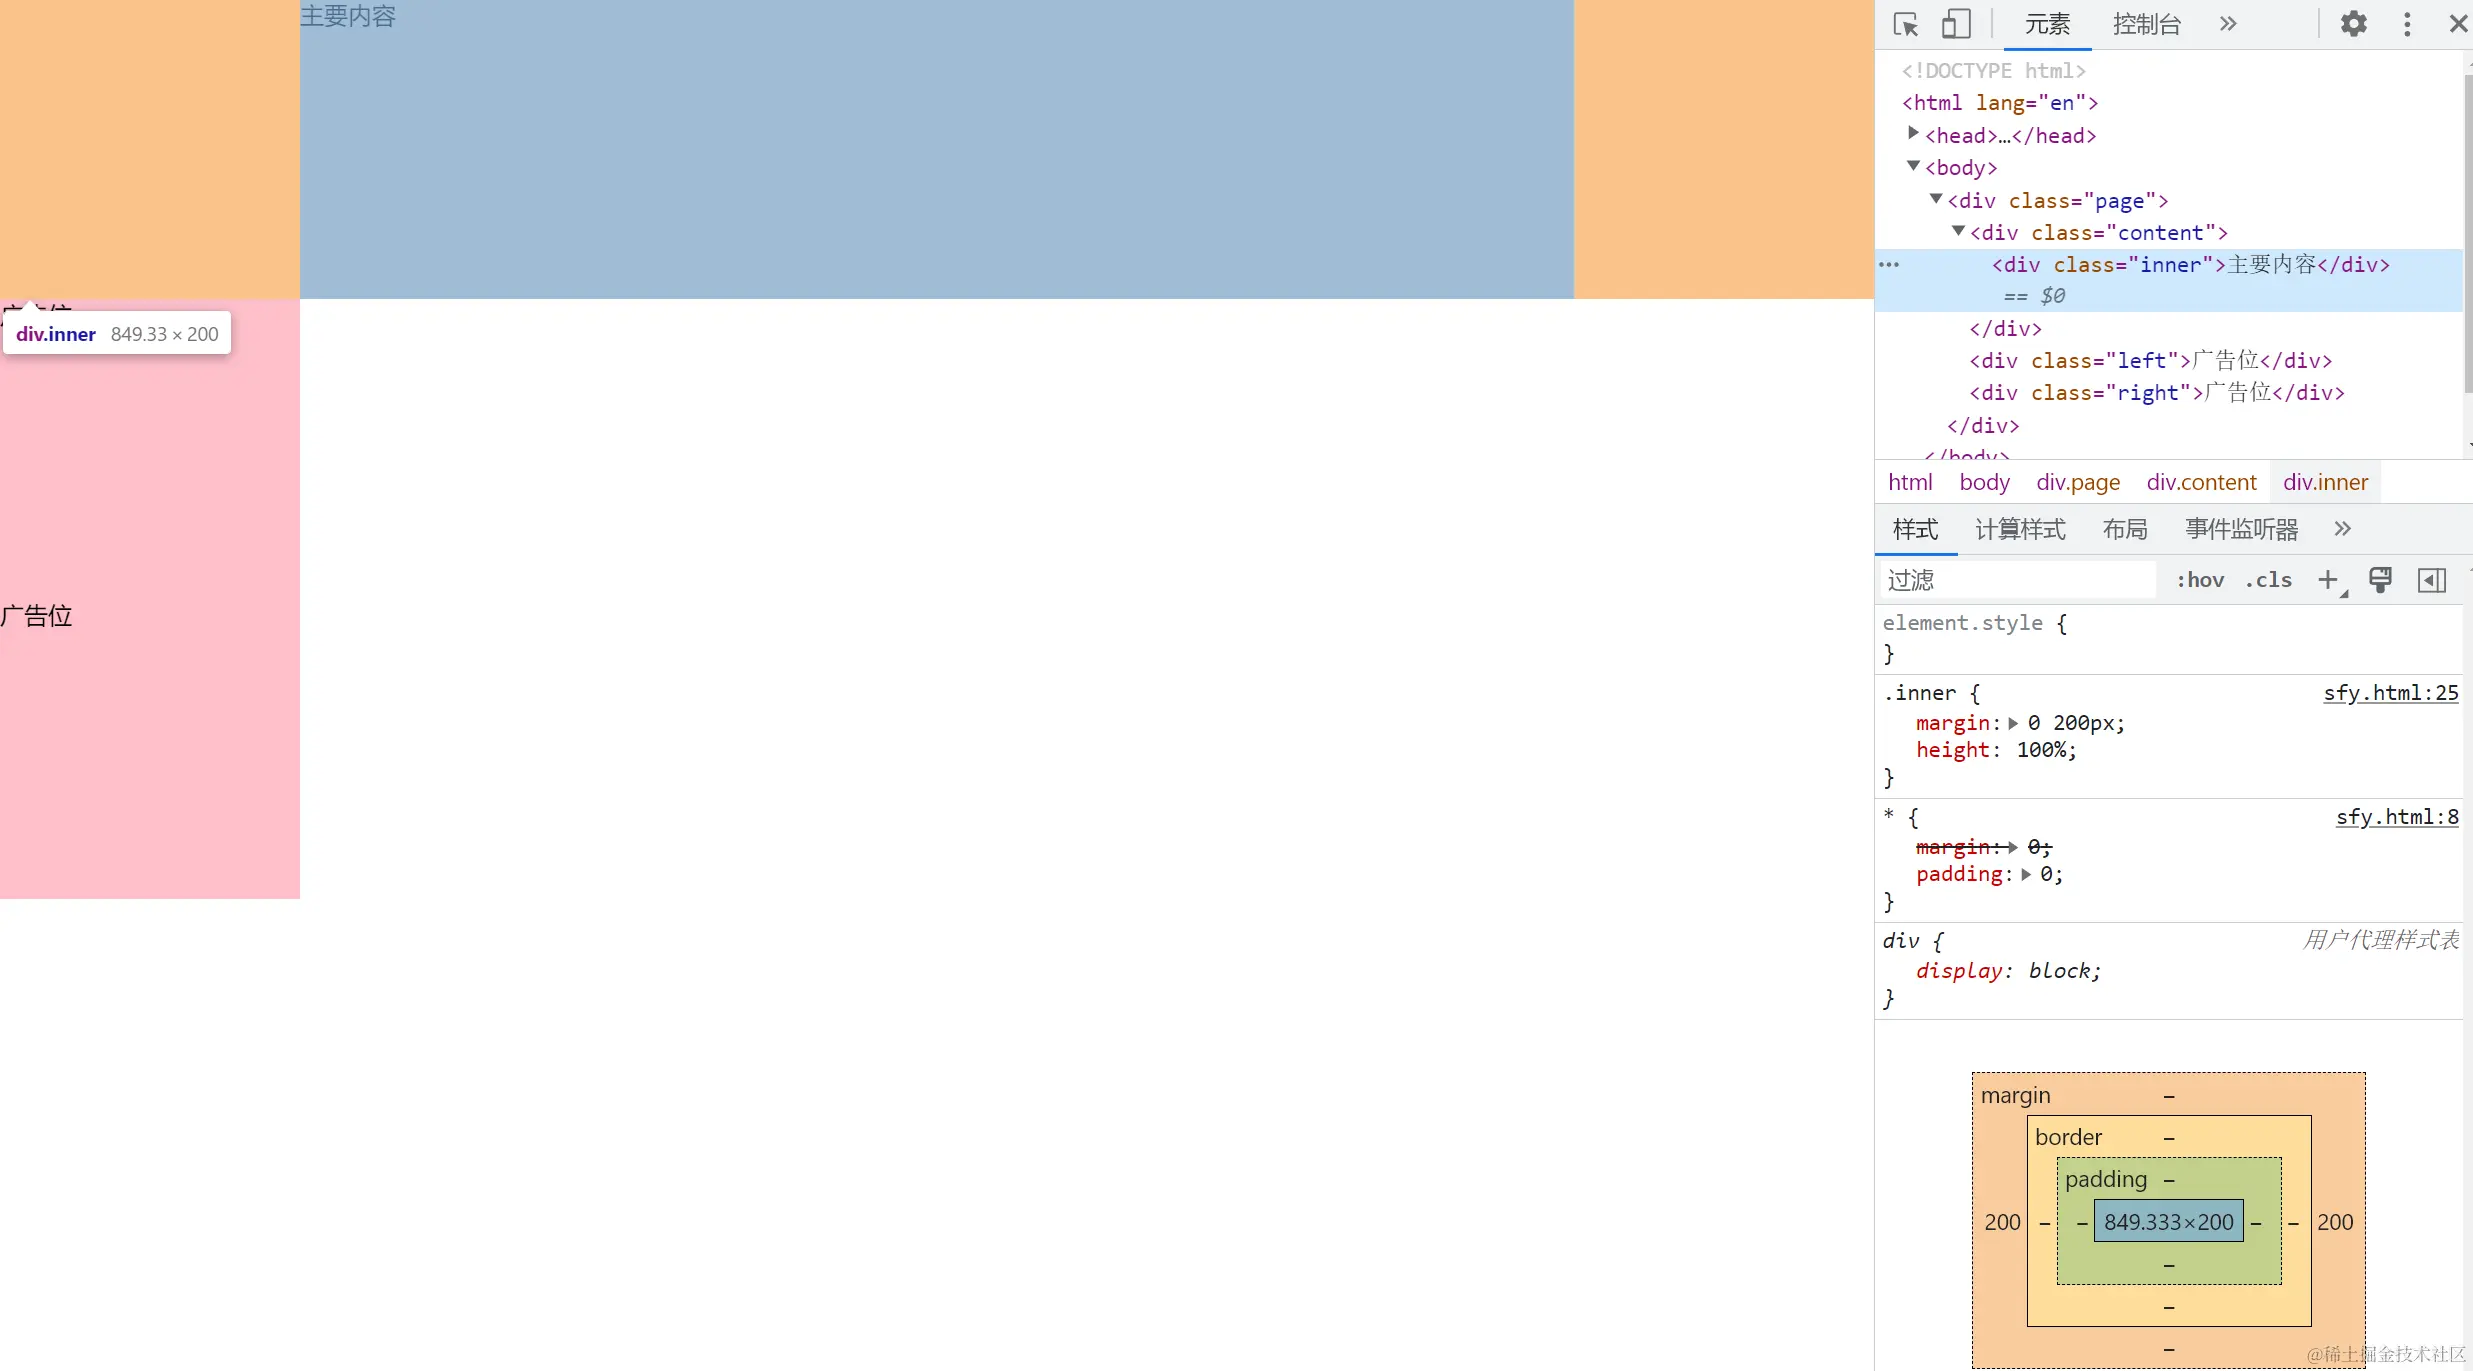Show the computed styles sidebar icon
Image resolution: width=2473 pixels, height=1371 pixels.
2433,580
